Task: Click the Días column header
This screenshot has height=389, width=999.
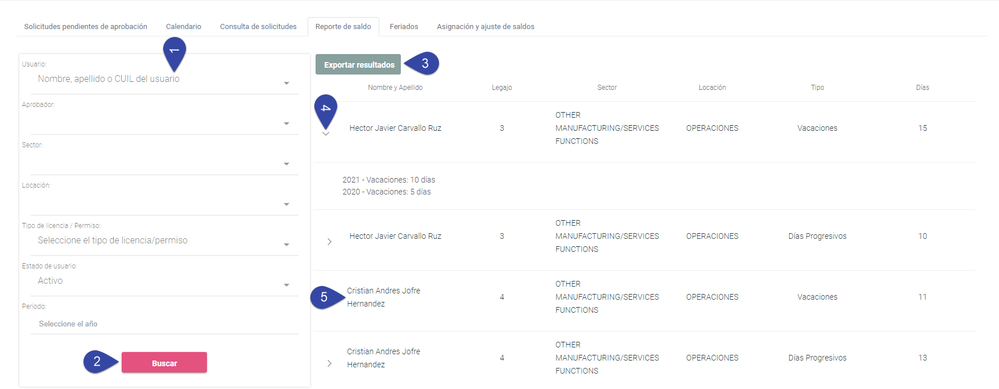Action: tap(923, 88)
